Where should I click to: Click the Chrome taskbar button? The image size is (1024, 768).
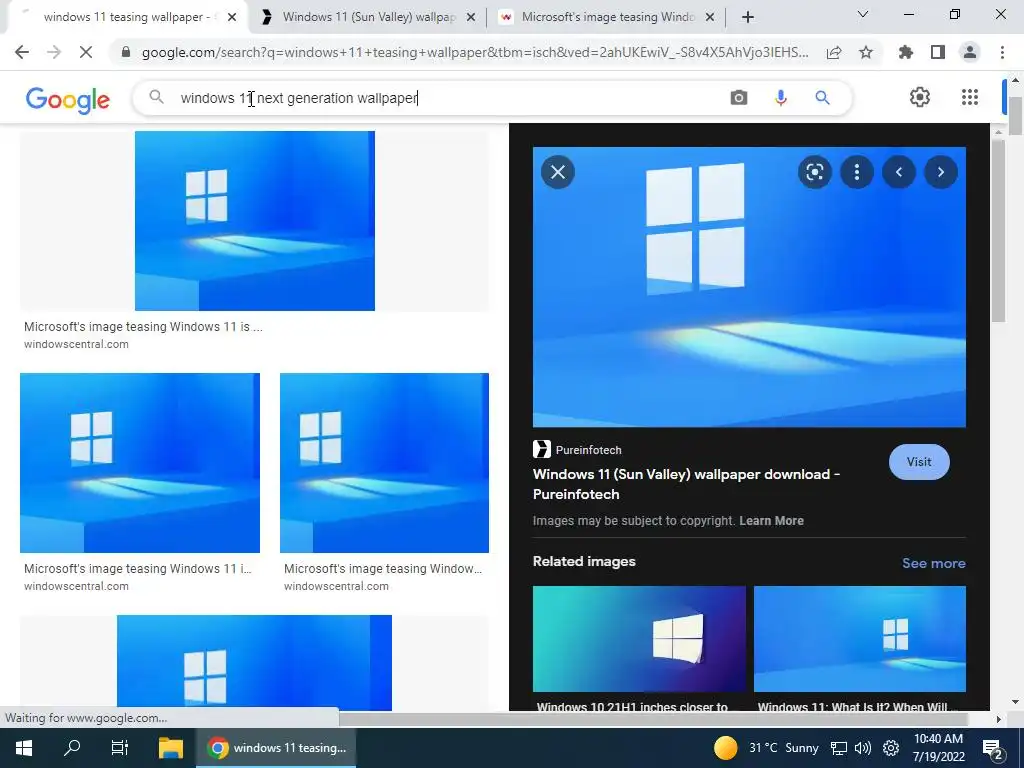[276, 748]
